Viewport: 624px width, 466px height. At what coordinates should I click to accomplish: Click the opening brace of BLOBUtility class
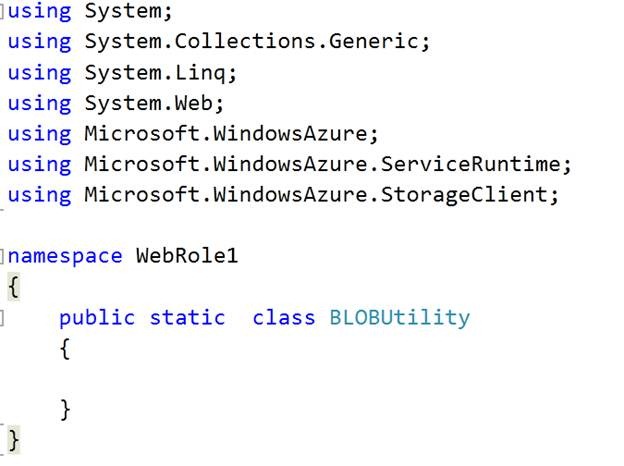[65, 349]
